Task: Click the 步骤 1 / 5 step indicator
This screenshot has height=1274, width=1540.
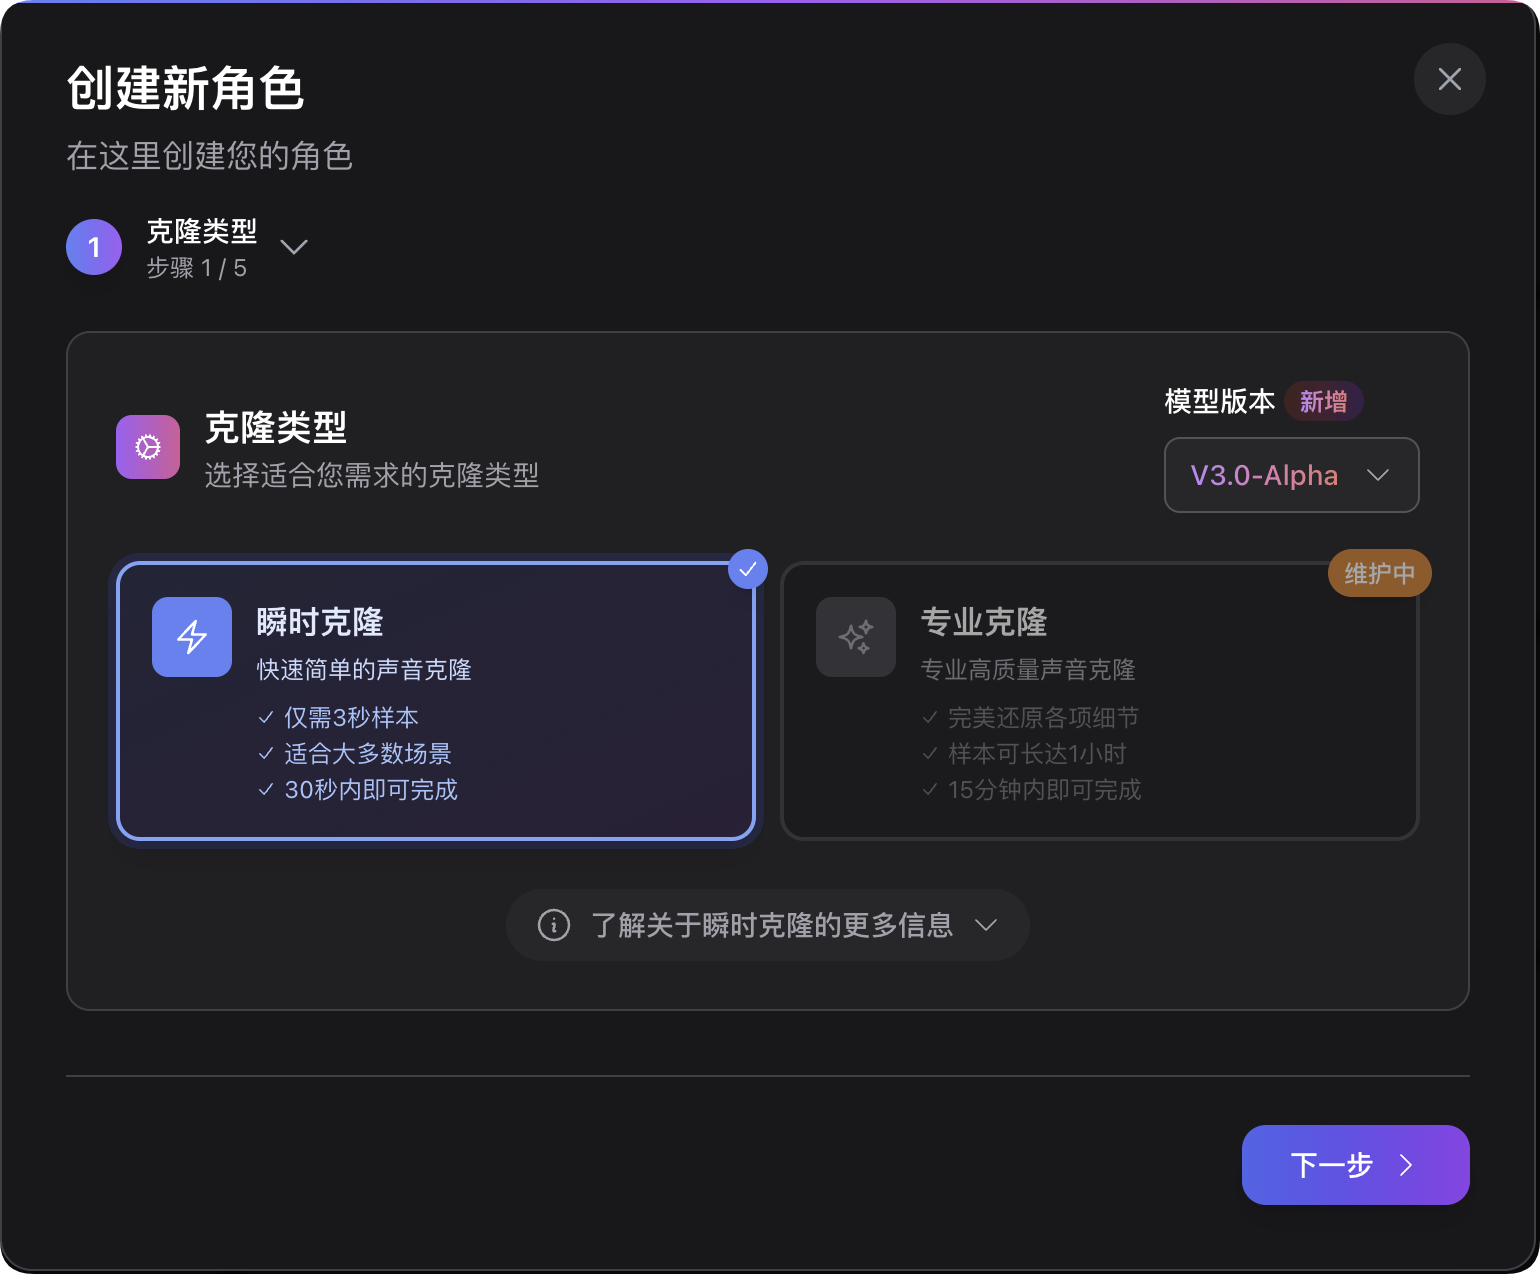Action: 197,268
